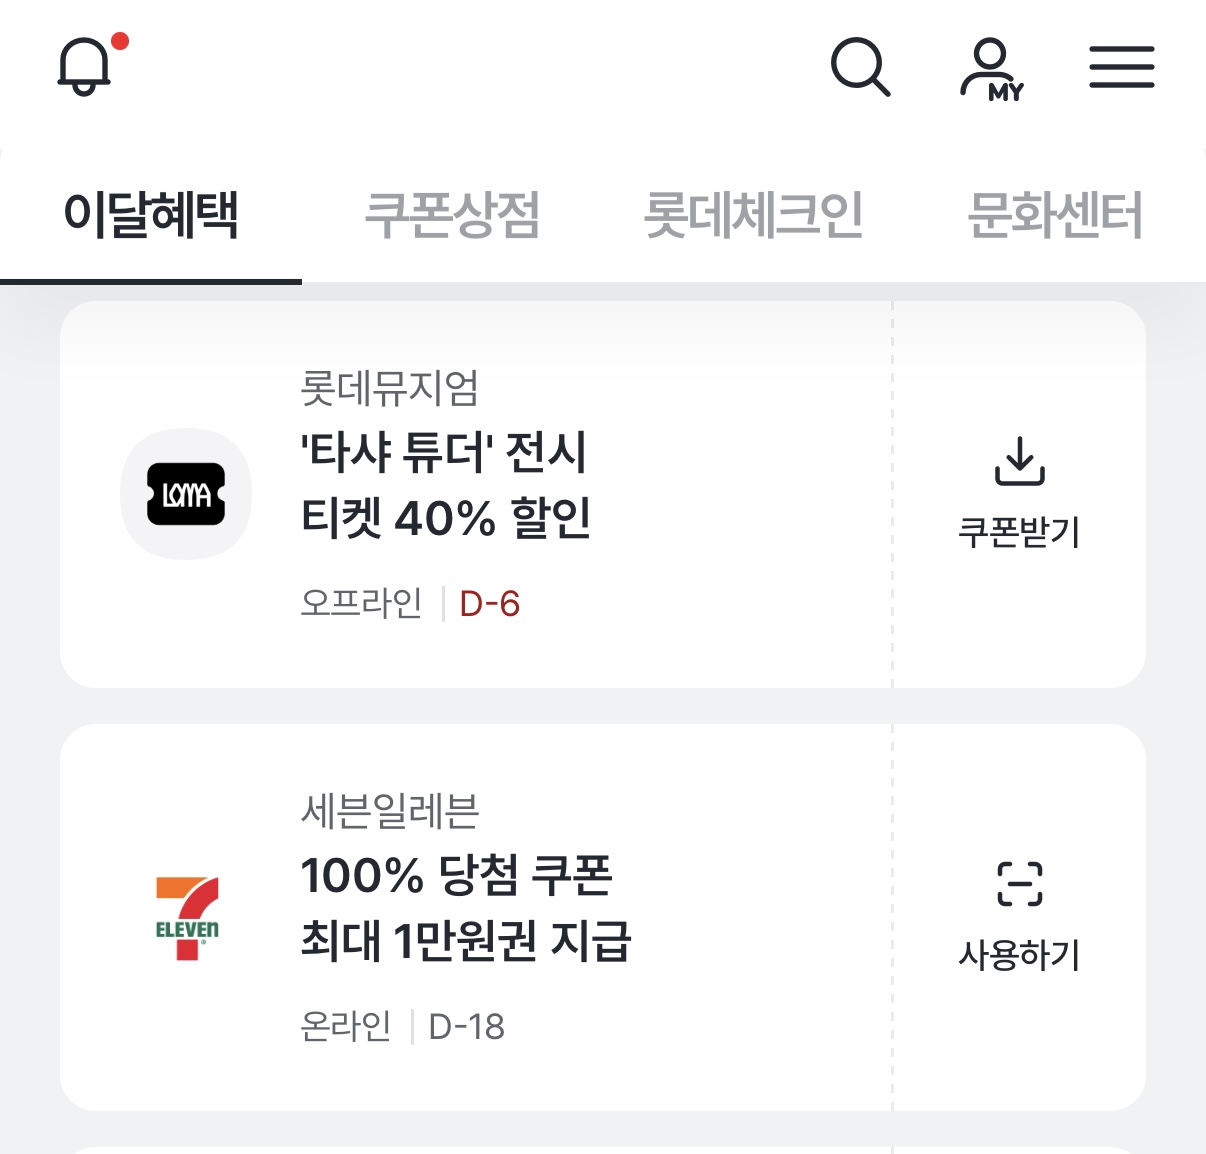Open the MY profile icon
The image size is (1206, 1154).
click(991, 70)
